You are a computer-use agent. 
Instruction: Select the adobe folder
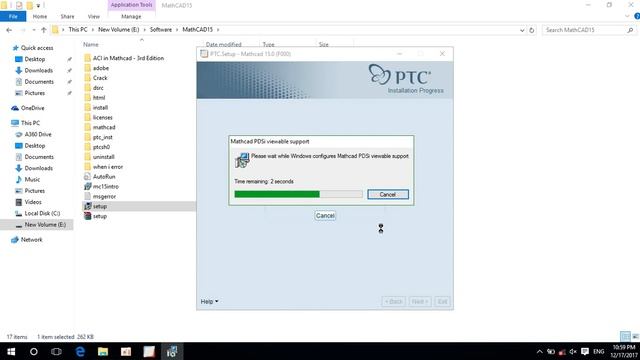[x=100, y=68]
